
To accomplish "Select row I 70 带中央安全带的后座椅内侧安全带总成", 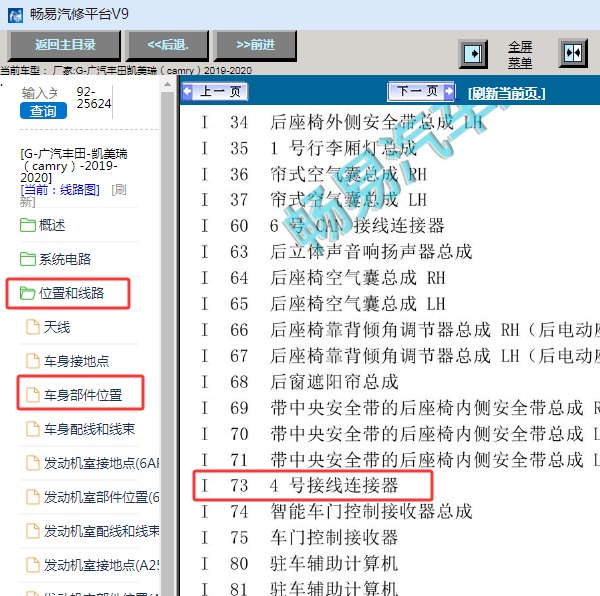I will pos(400,434).
